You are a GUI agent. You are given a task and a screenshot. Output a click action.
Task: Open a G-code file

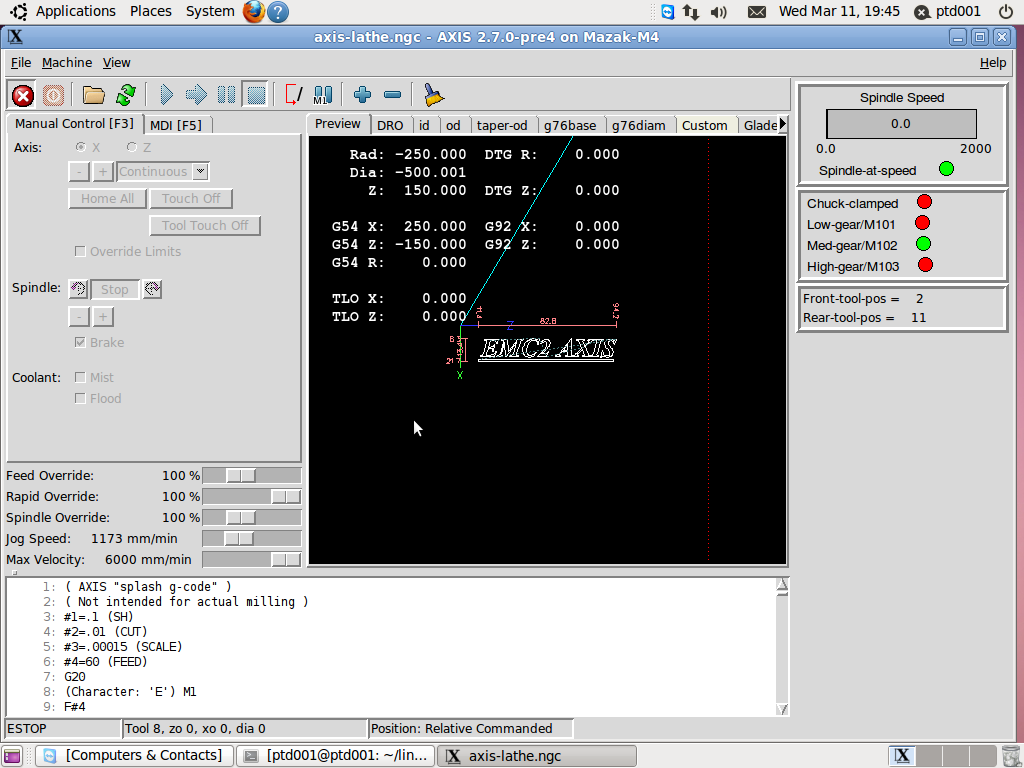click(93, 95)
